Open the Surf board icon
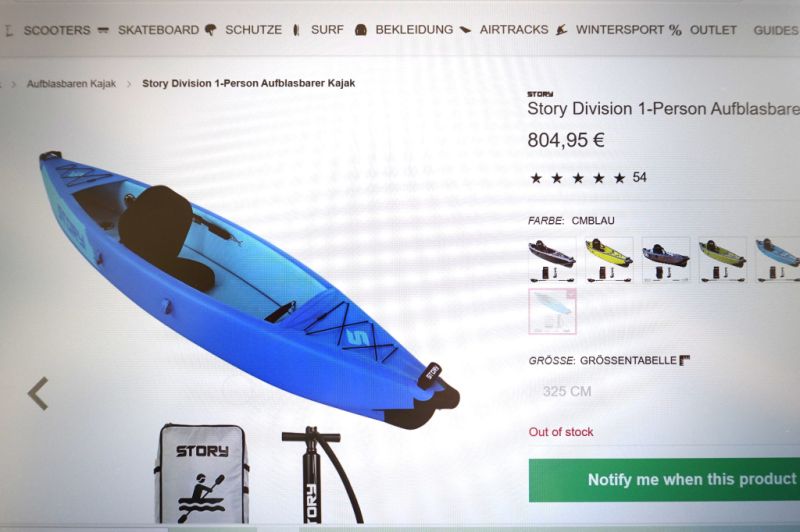Screen dimensions: 800x532 (296, 30)
